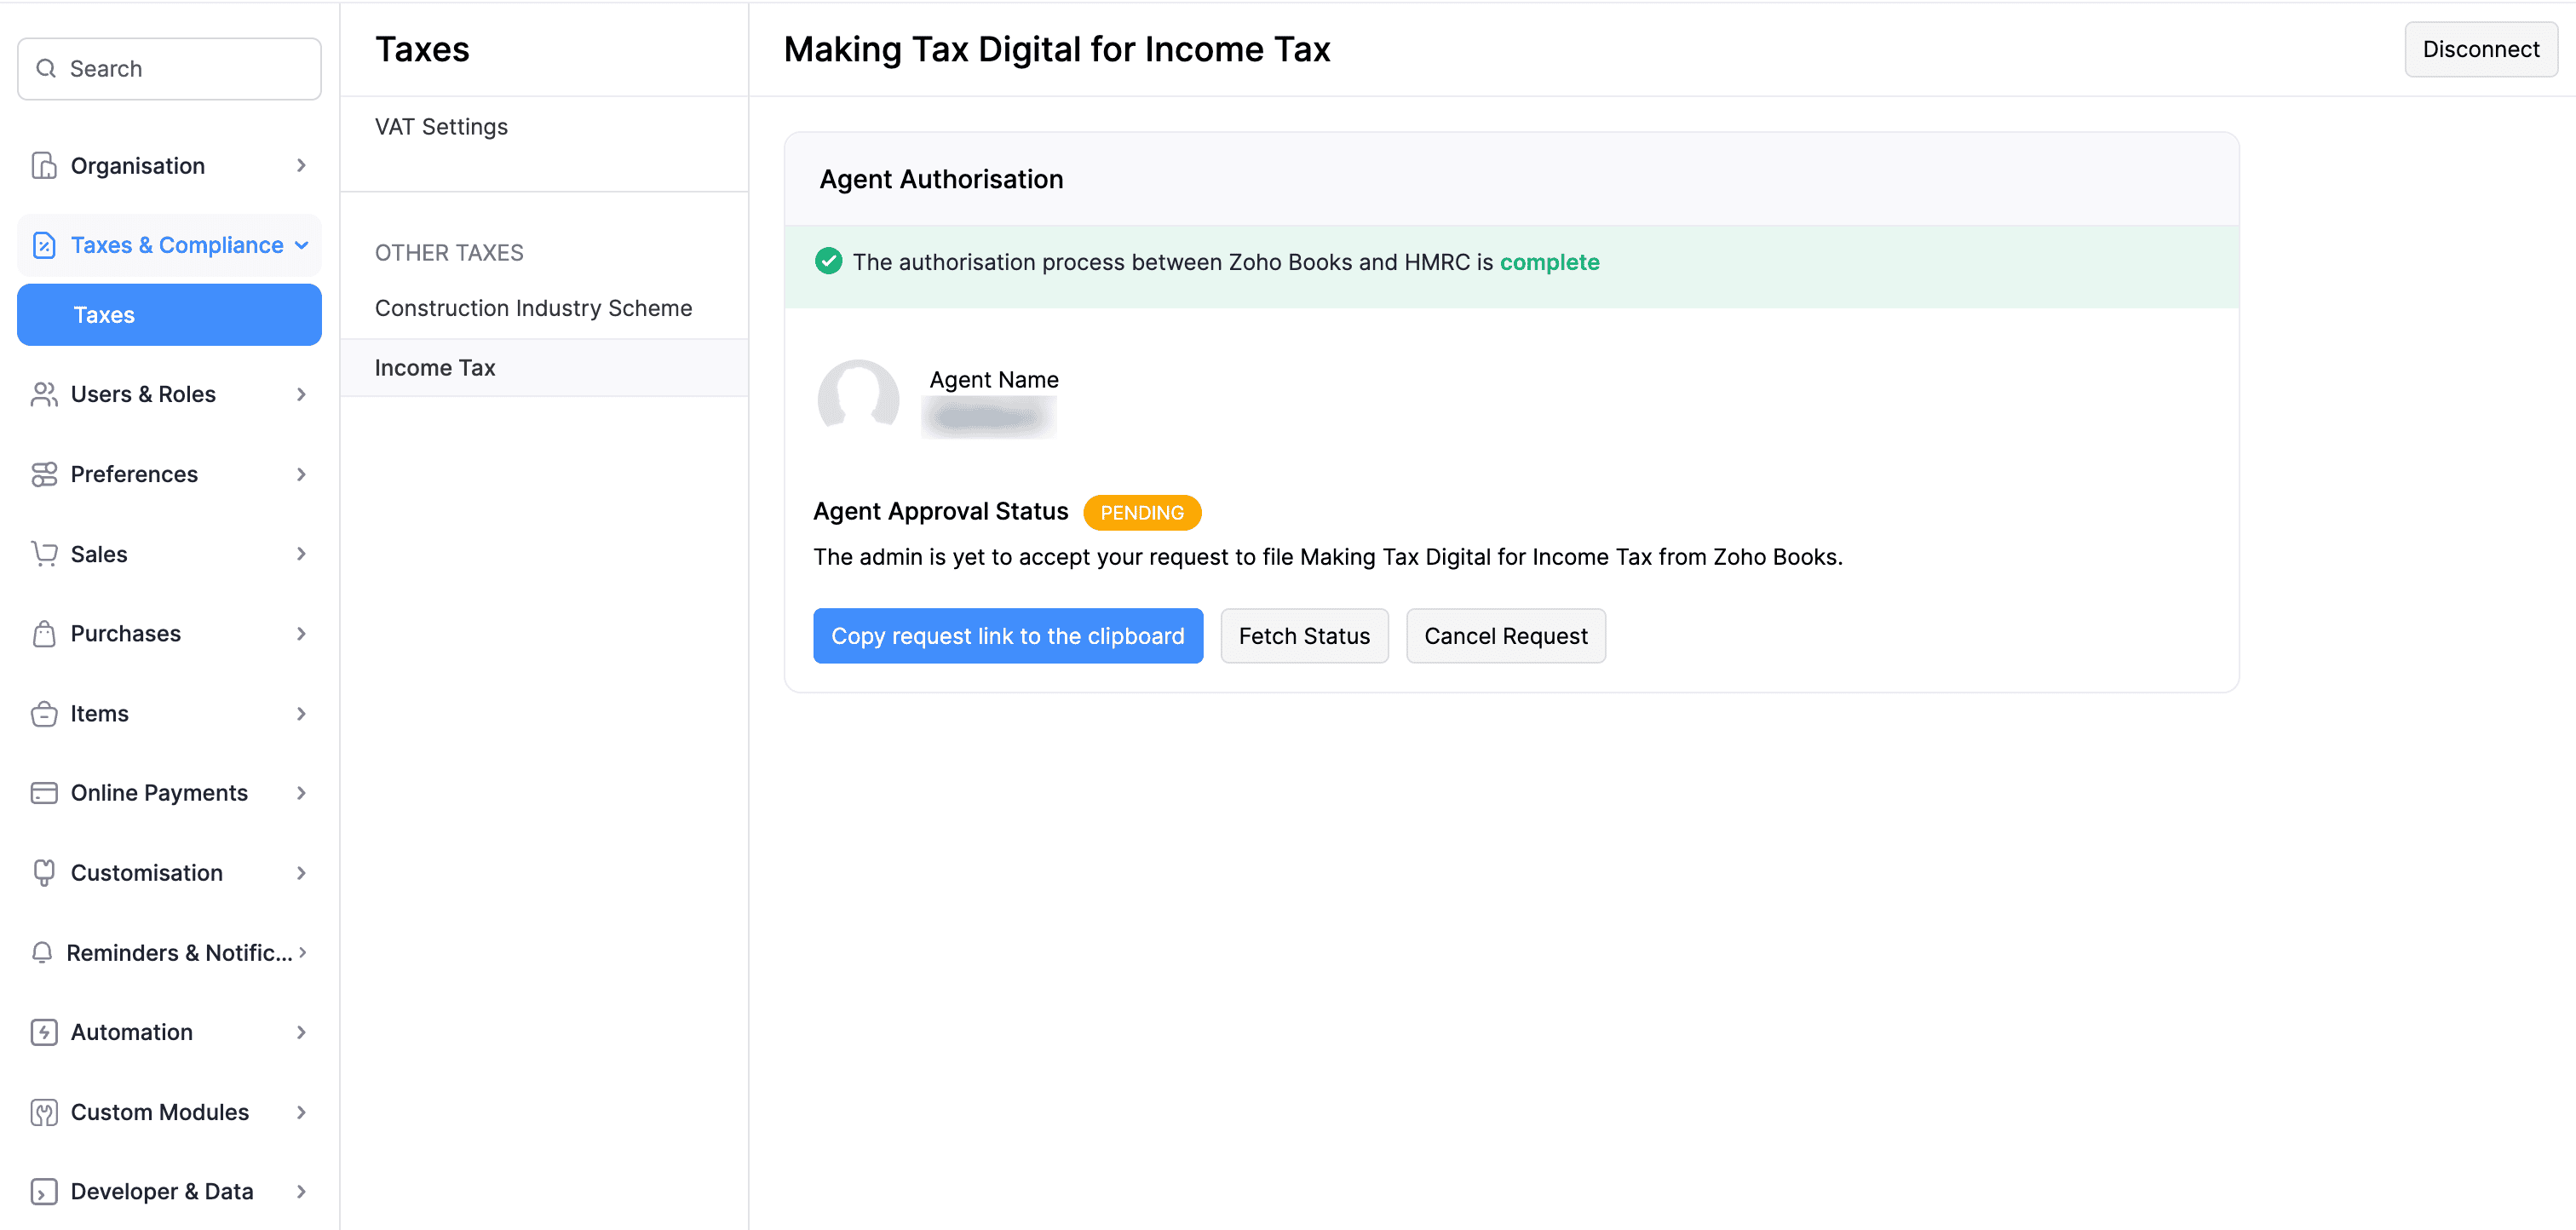The height and width of the screenshot is (1230, 2576).
Task: Click the Fetch Status button
Action: tap(1303, 636)
